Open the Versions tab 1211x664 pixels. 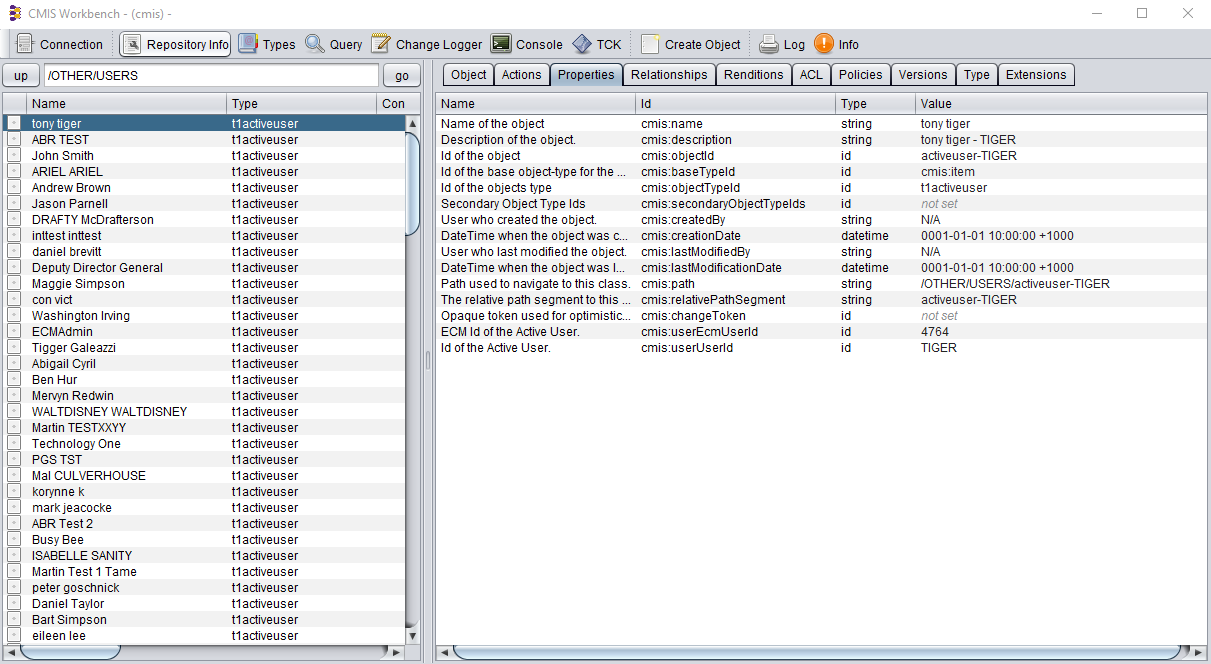coord(923,75)
